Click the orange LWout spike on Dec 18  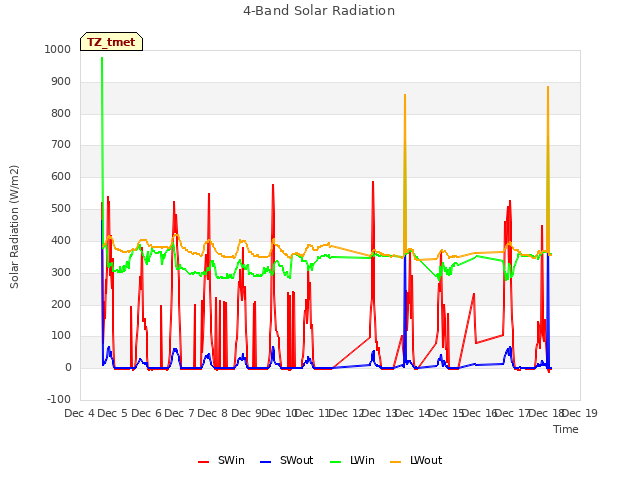(x=548, y=87)
